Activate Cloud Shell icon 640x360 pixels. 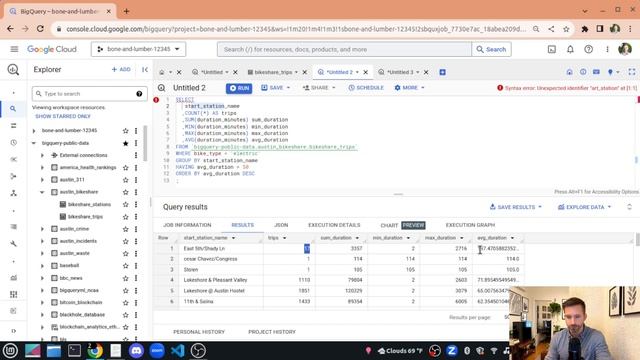tap(552, 49)
